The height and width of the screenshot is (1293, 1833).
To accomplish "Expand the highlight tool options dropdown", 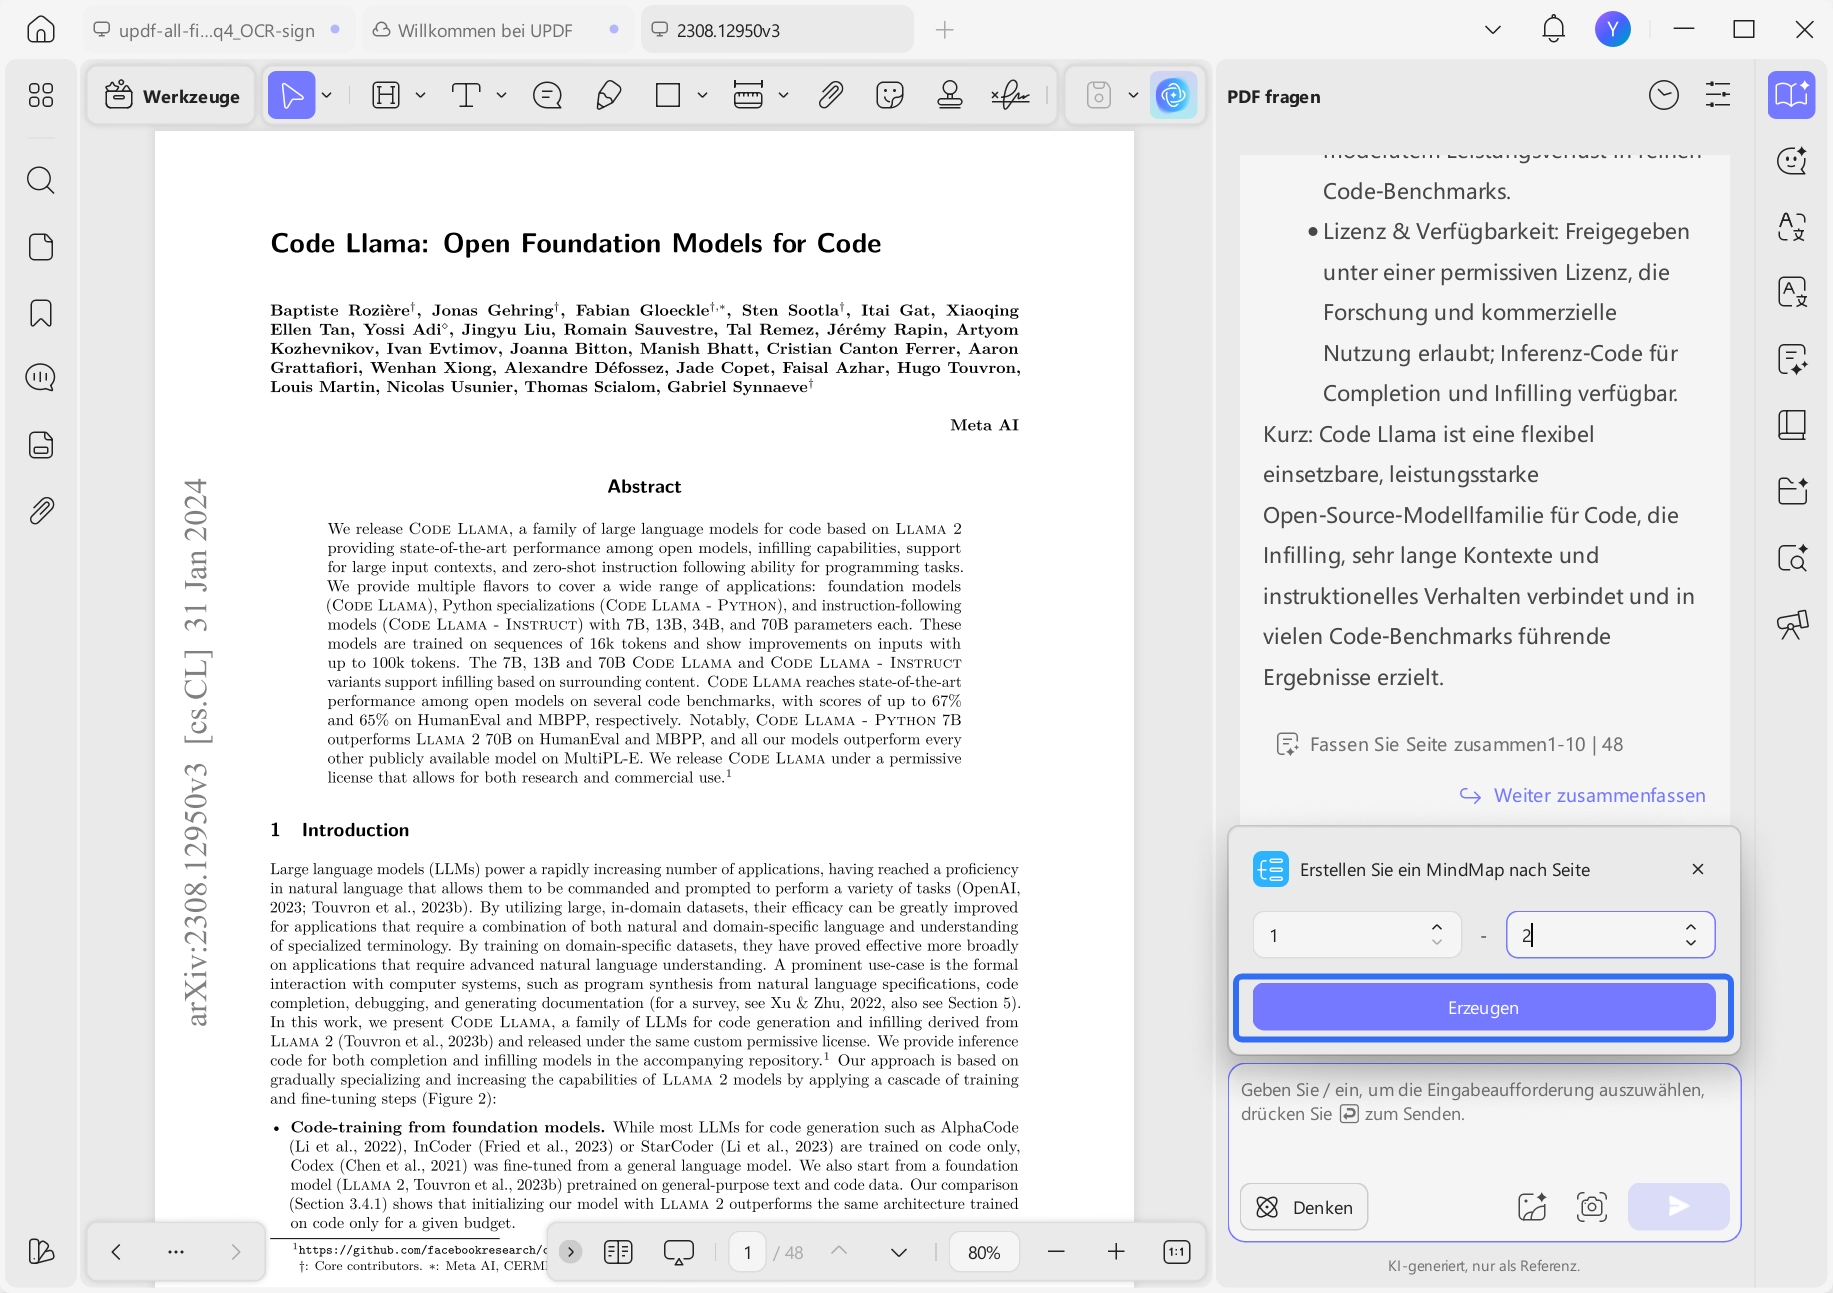I will coord(420,96).
